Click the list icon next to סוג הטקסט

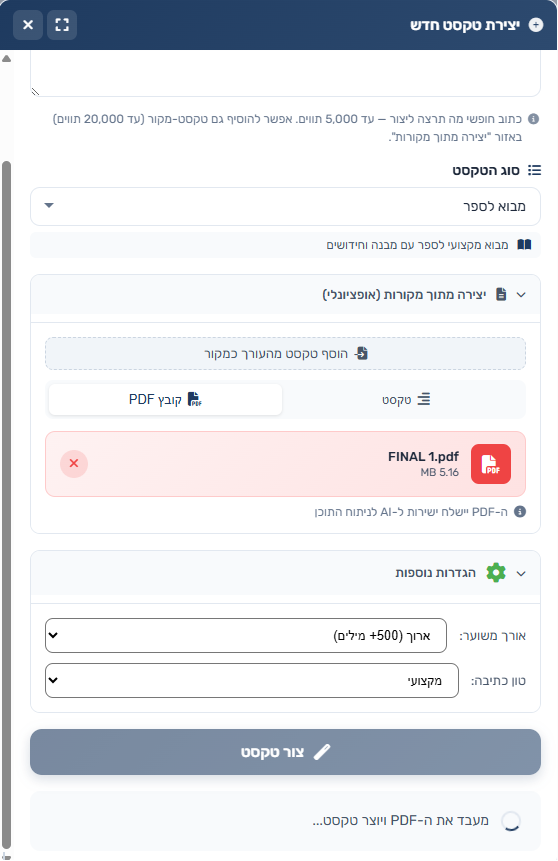click(x=534, y=170)
